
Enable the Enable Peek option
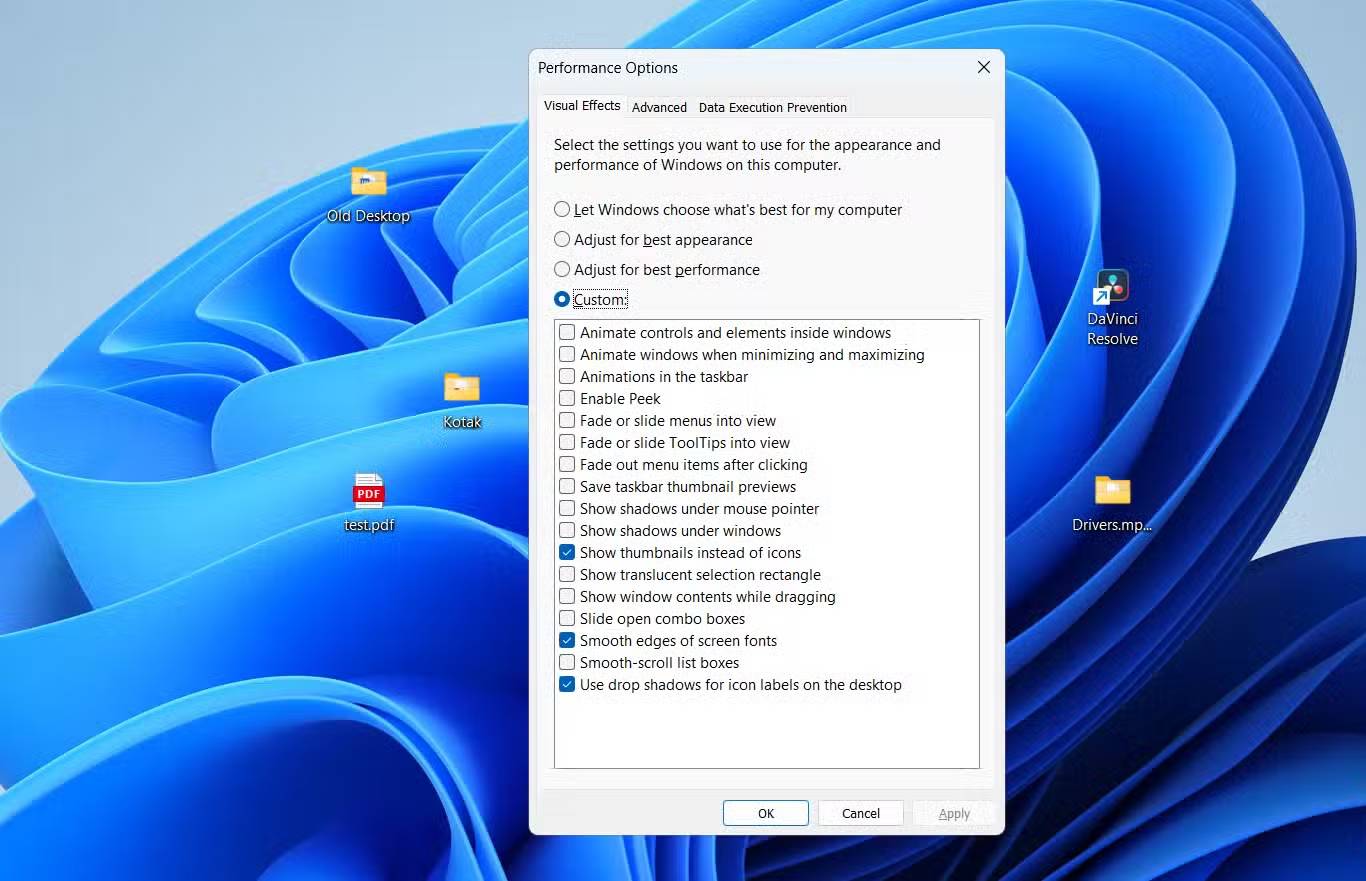567,398
